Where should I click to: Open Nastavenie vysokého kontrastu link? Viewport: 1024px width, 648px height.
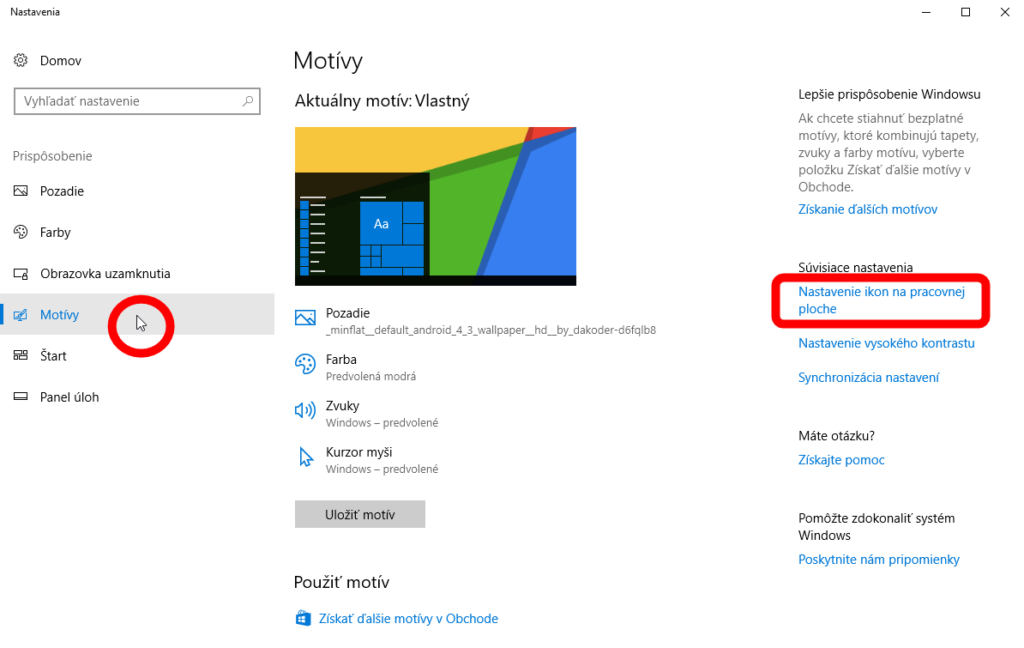(886, 343)
